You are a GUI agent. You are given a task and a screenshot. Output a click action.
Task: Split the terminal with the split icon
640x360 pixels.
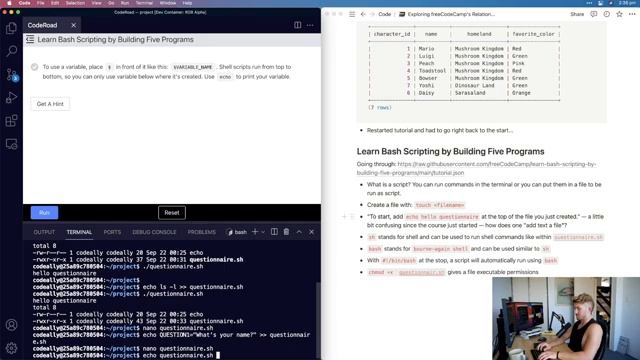274,232
